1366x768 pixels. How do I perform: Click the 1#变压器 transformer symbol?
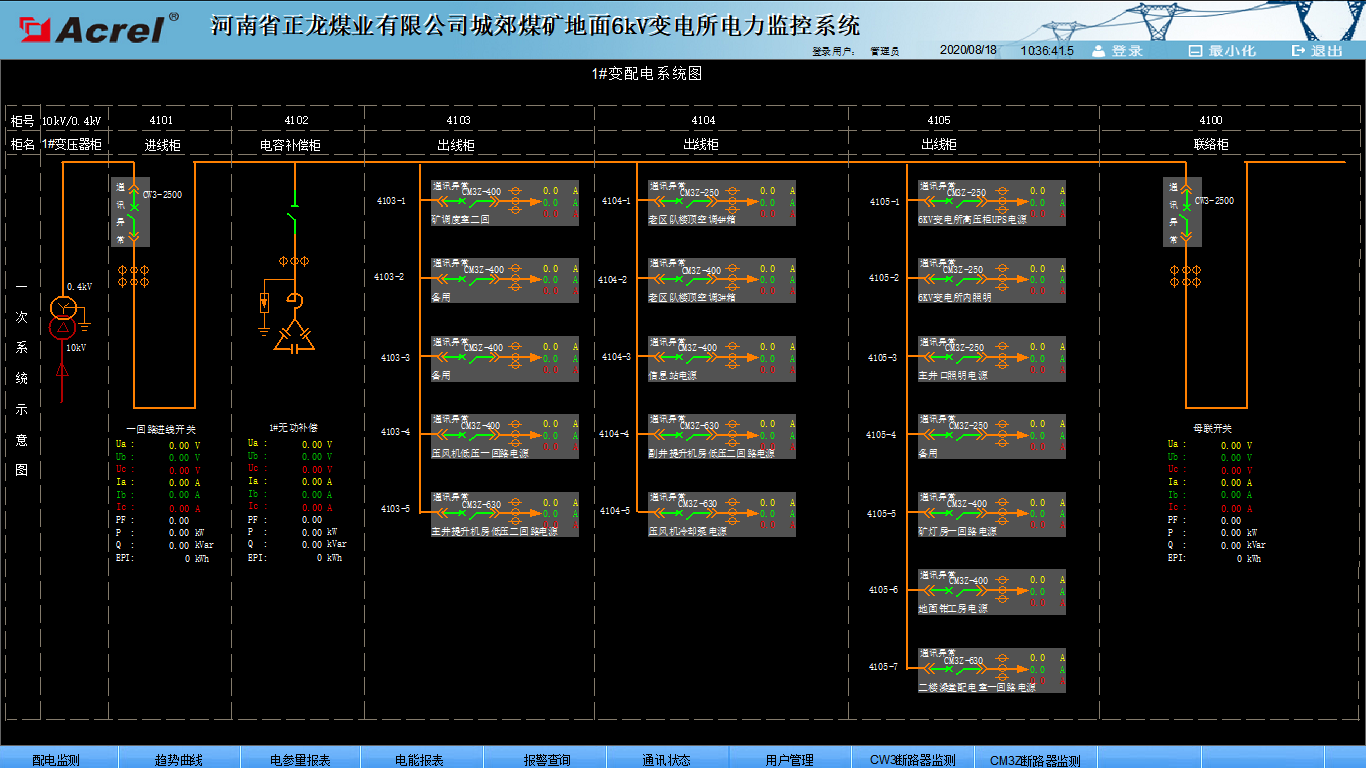(x=63, y=318)
